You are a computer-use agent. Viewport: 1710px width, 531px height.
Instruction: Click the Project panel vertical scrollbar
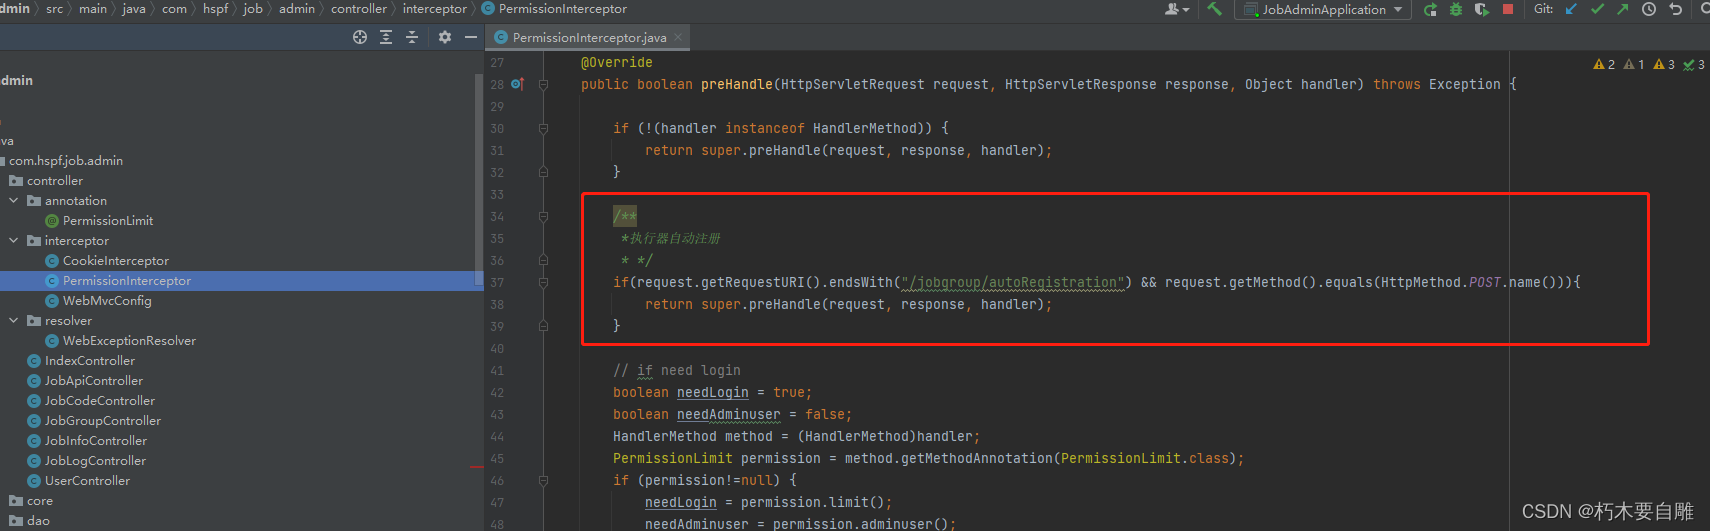(479, 180)
